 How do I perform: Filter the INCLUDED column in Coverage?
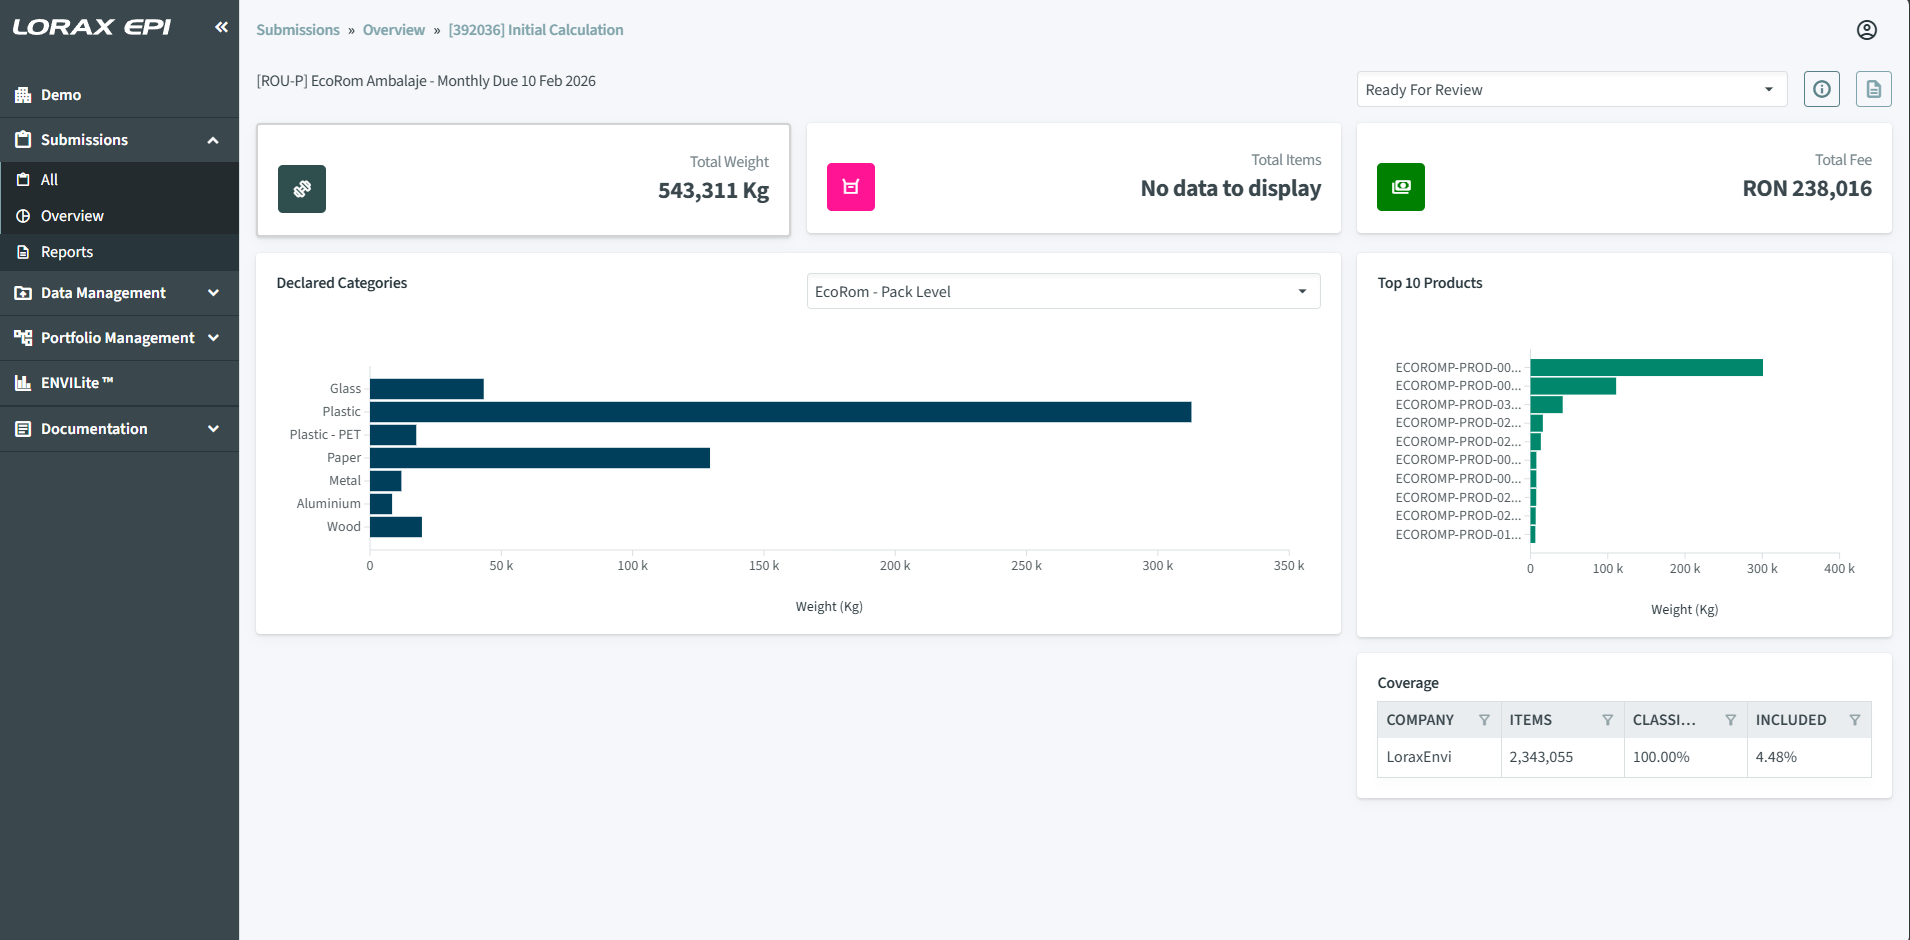coord(1854,720)
